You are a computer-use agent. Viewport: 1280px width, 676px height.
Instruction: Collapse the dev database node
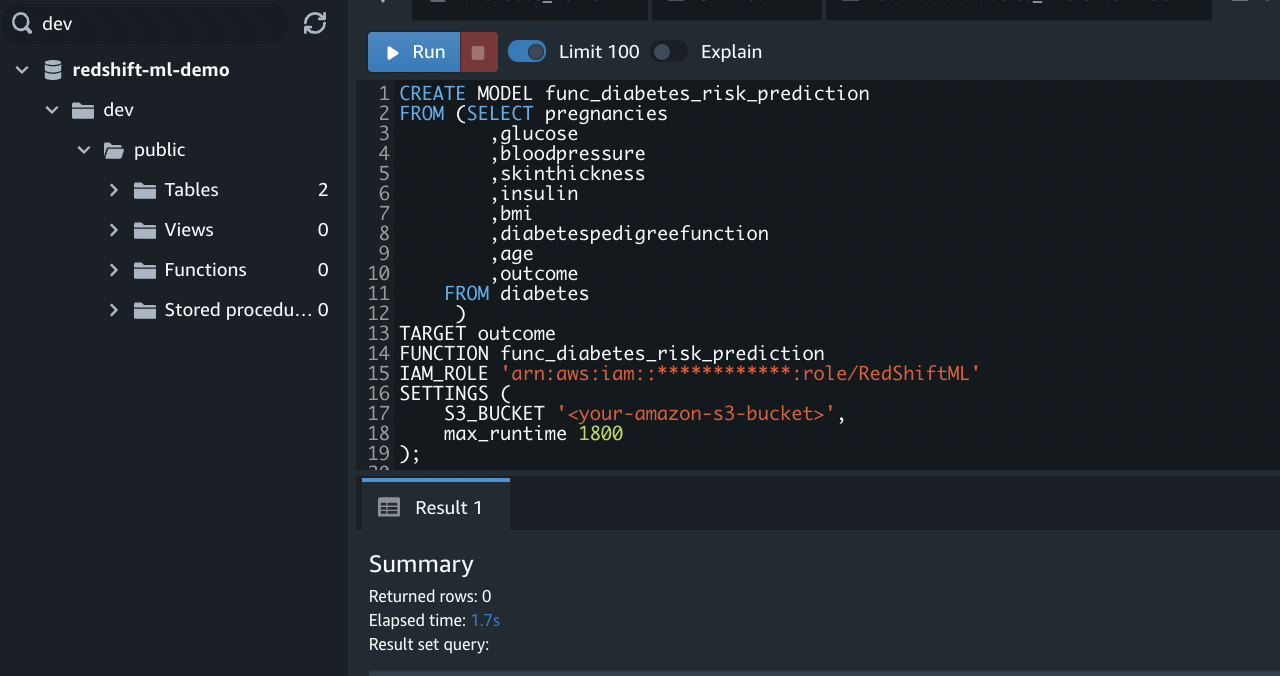pos(52,110)
